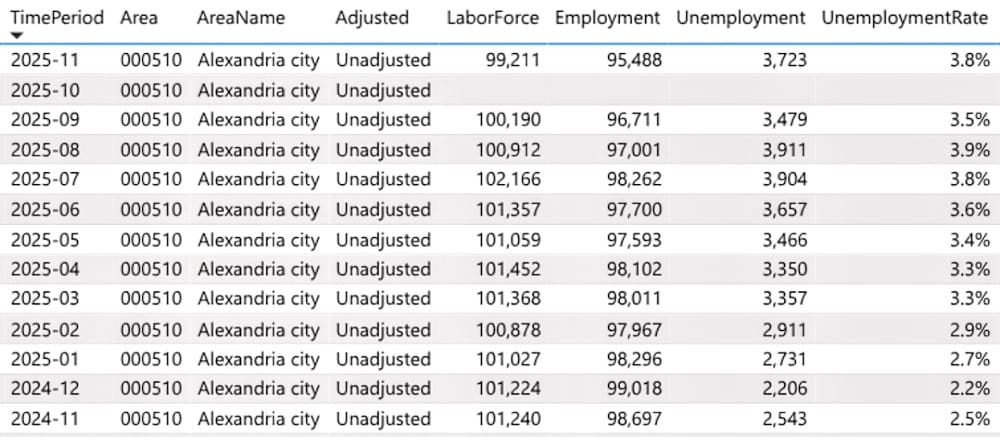This screenshot has width=1000, height=437.
Task: Click the 96,711 Employment cell
Action: [633, 120]
